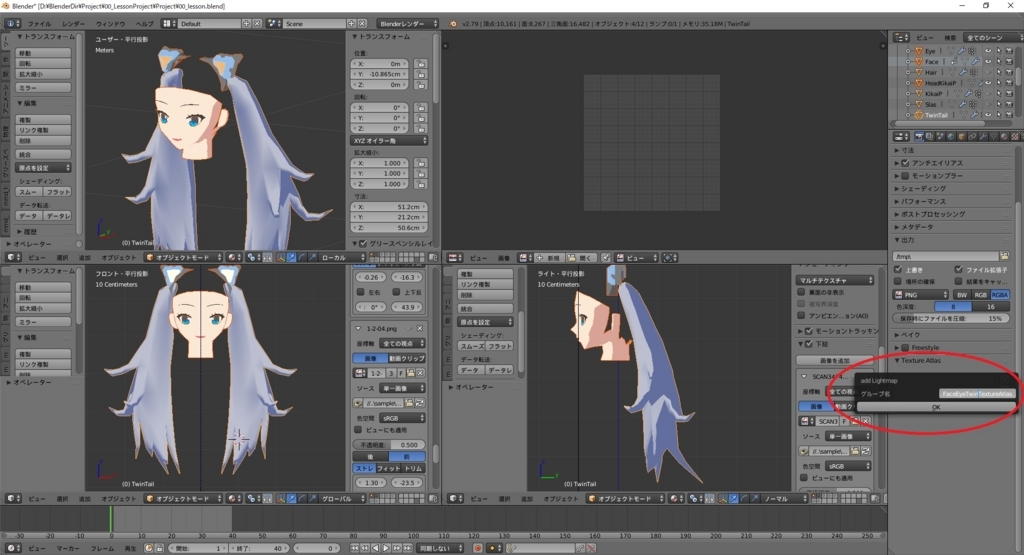Toggle visibility eye of Eye object
Screen dimensions: 1024x555
(988, 51)
